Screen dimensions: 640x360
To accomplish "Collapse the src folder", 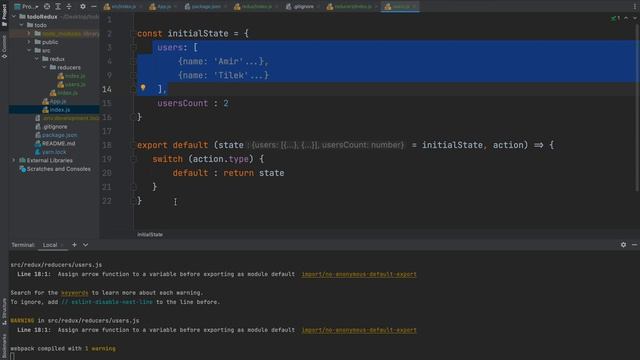I will pyautogui.click(x=29, y=51).
